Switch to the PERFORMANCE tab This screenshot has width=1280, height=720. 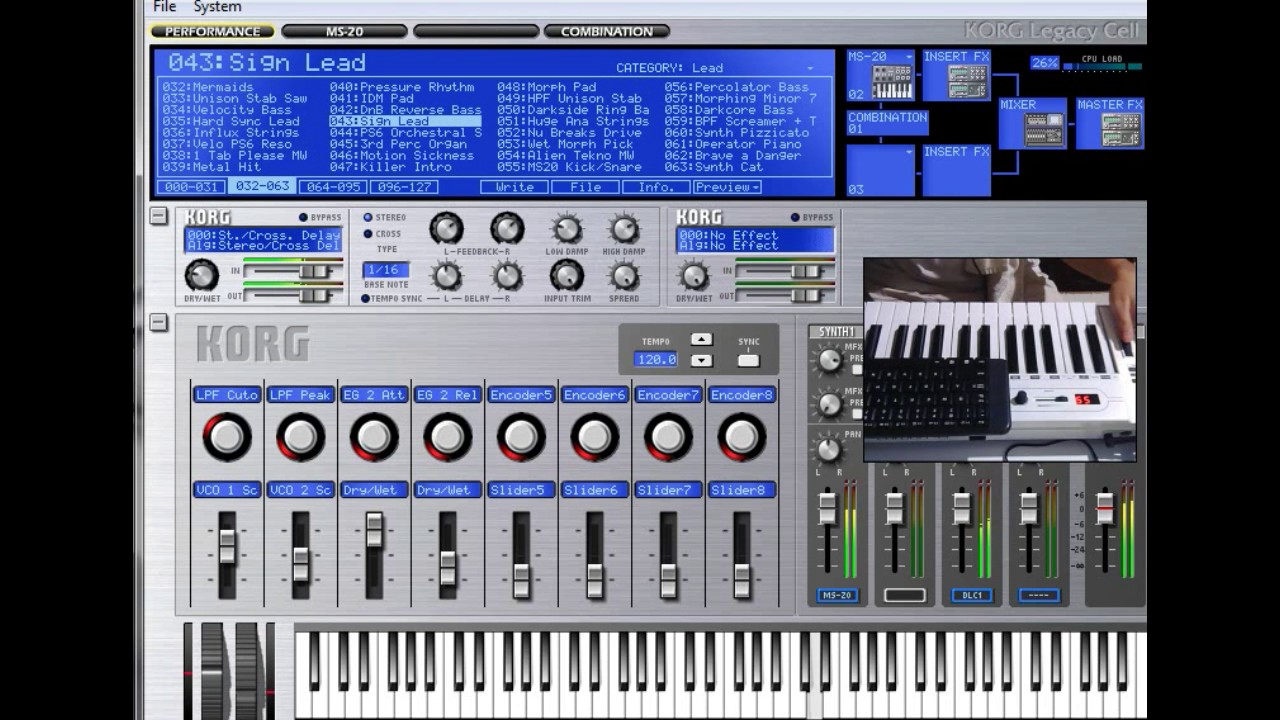[x=213, y=31]
